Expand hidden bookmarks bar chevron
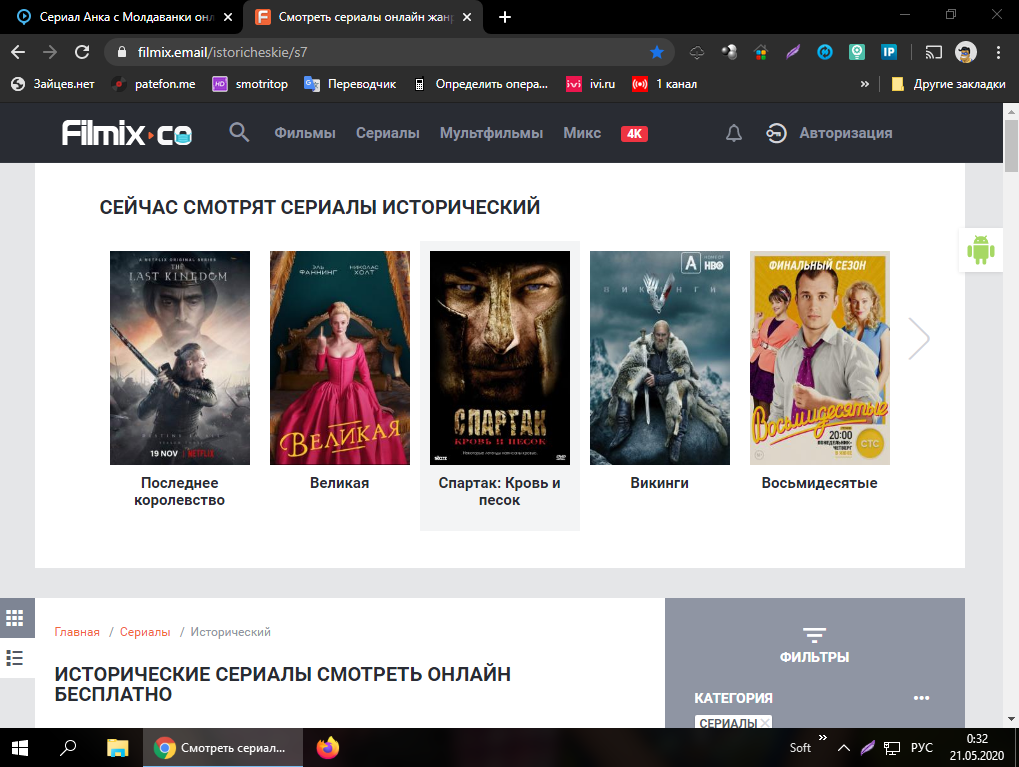Viewport: 1019px width, 767px height. (x=864, y=84)
